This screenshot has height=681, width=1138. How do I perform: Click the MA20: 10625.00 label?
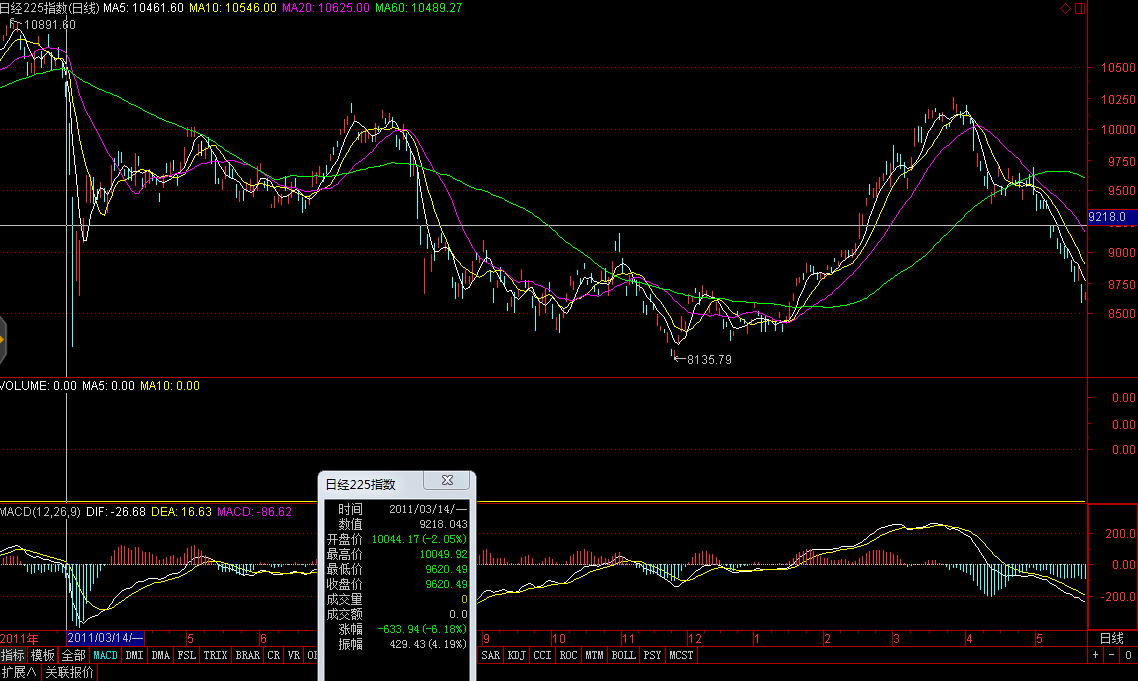tap(325, 8)
